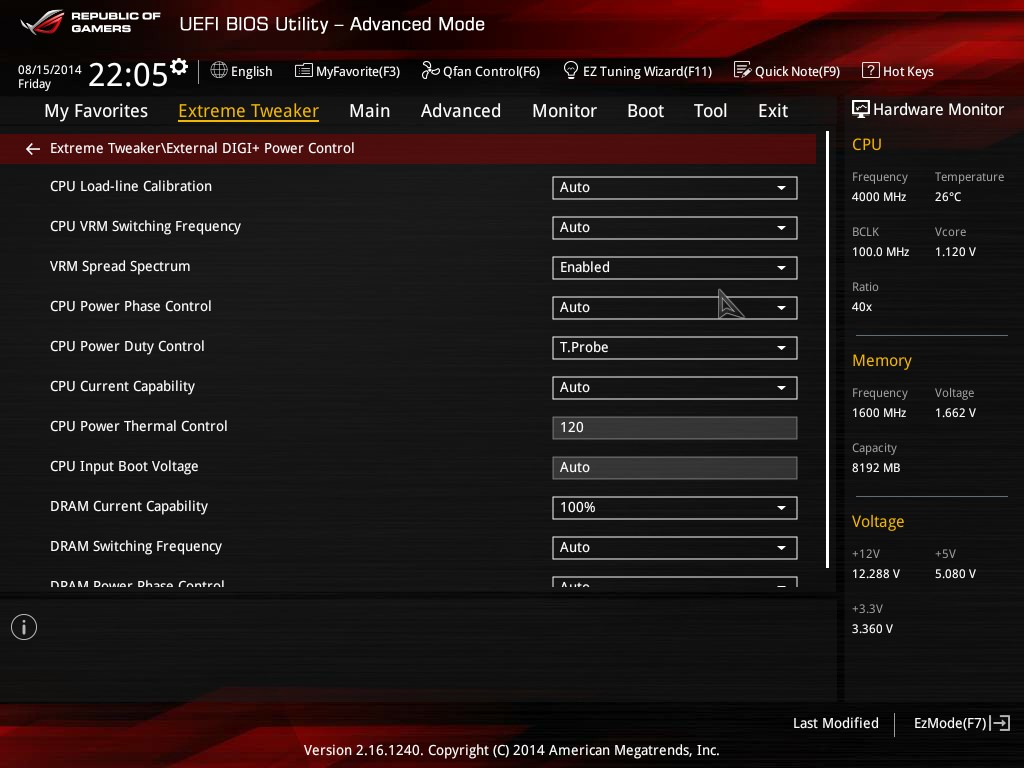Image resolution: width=1024 pixels, height=768 pixels.
Task: Click the +12V reading 12.288 V
Action: (x=875, y=573)
